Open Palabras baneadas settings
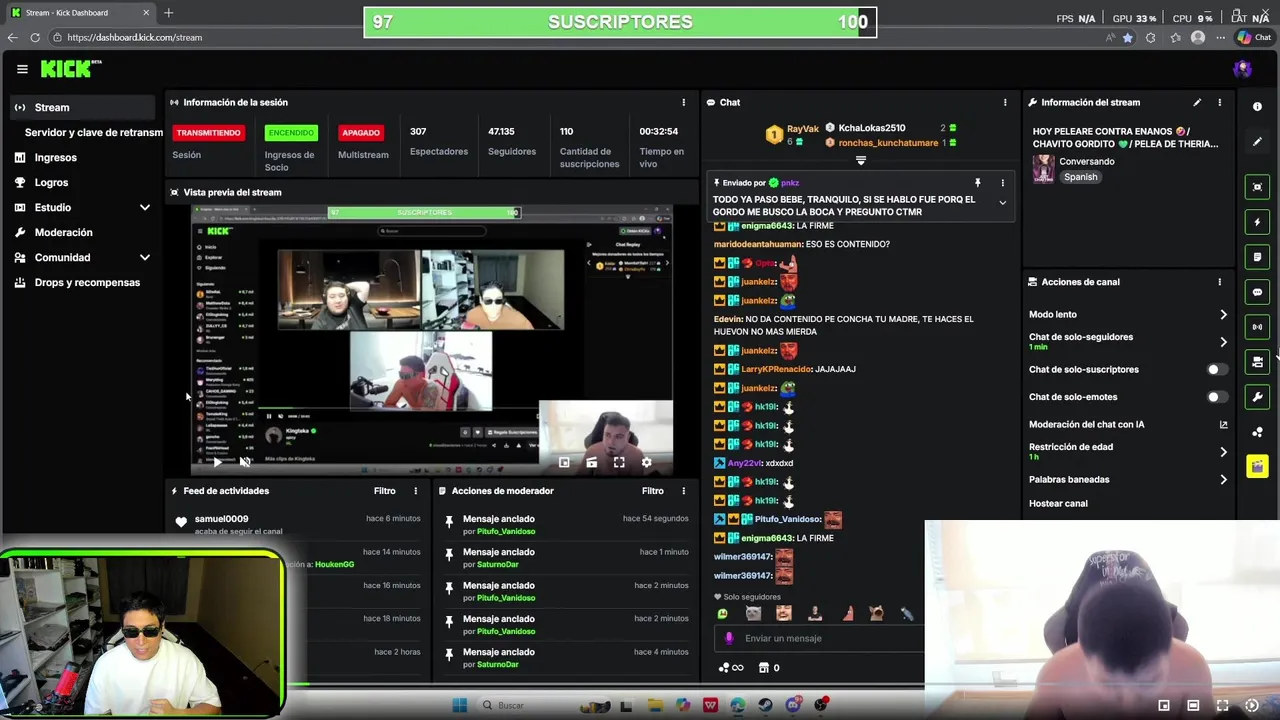This screenshot has height=720, width=1280. [1128, 480]
